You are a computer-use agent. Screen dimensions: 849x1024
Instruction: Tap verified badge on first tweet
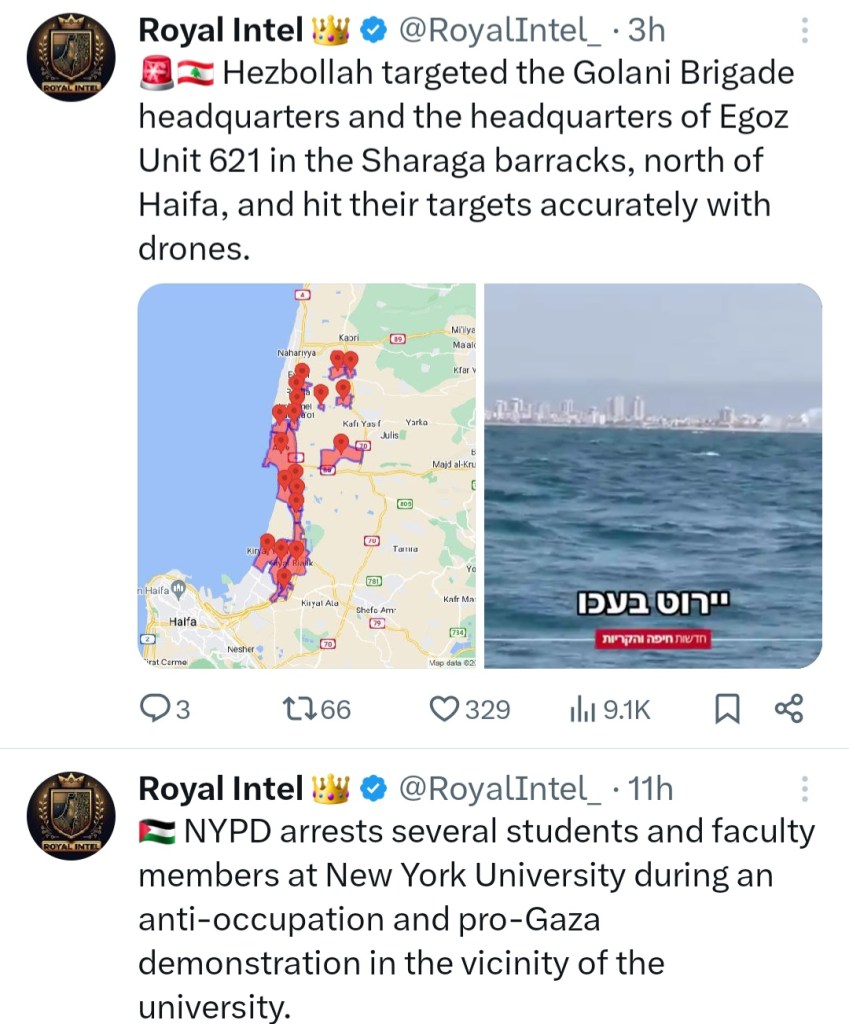pos(373,32)
